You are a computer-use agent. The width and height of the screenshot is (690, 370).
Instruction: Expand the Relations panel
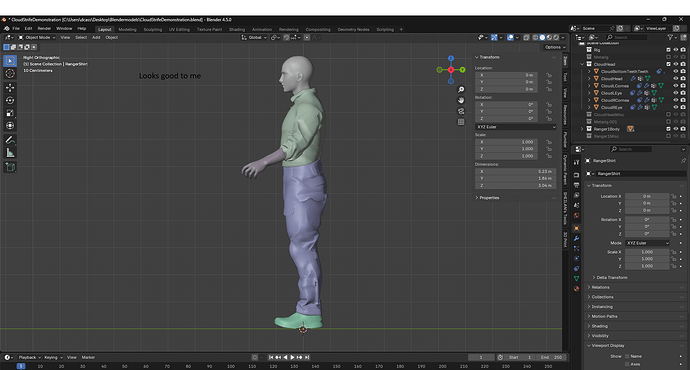[600, 287]
